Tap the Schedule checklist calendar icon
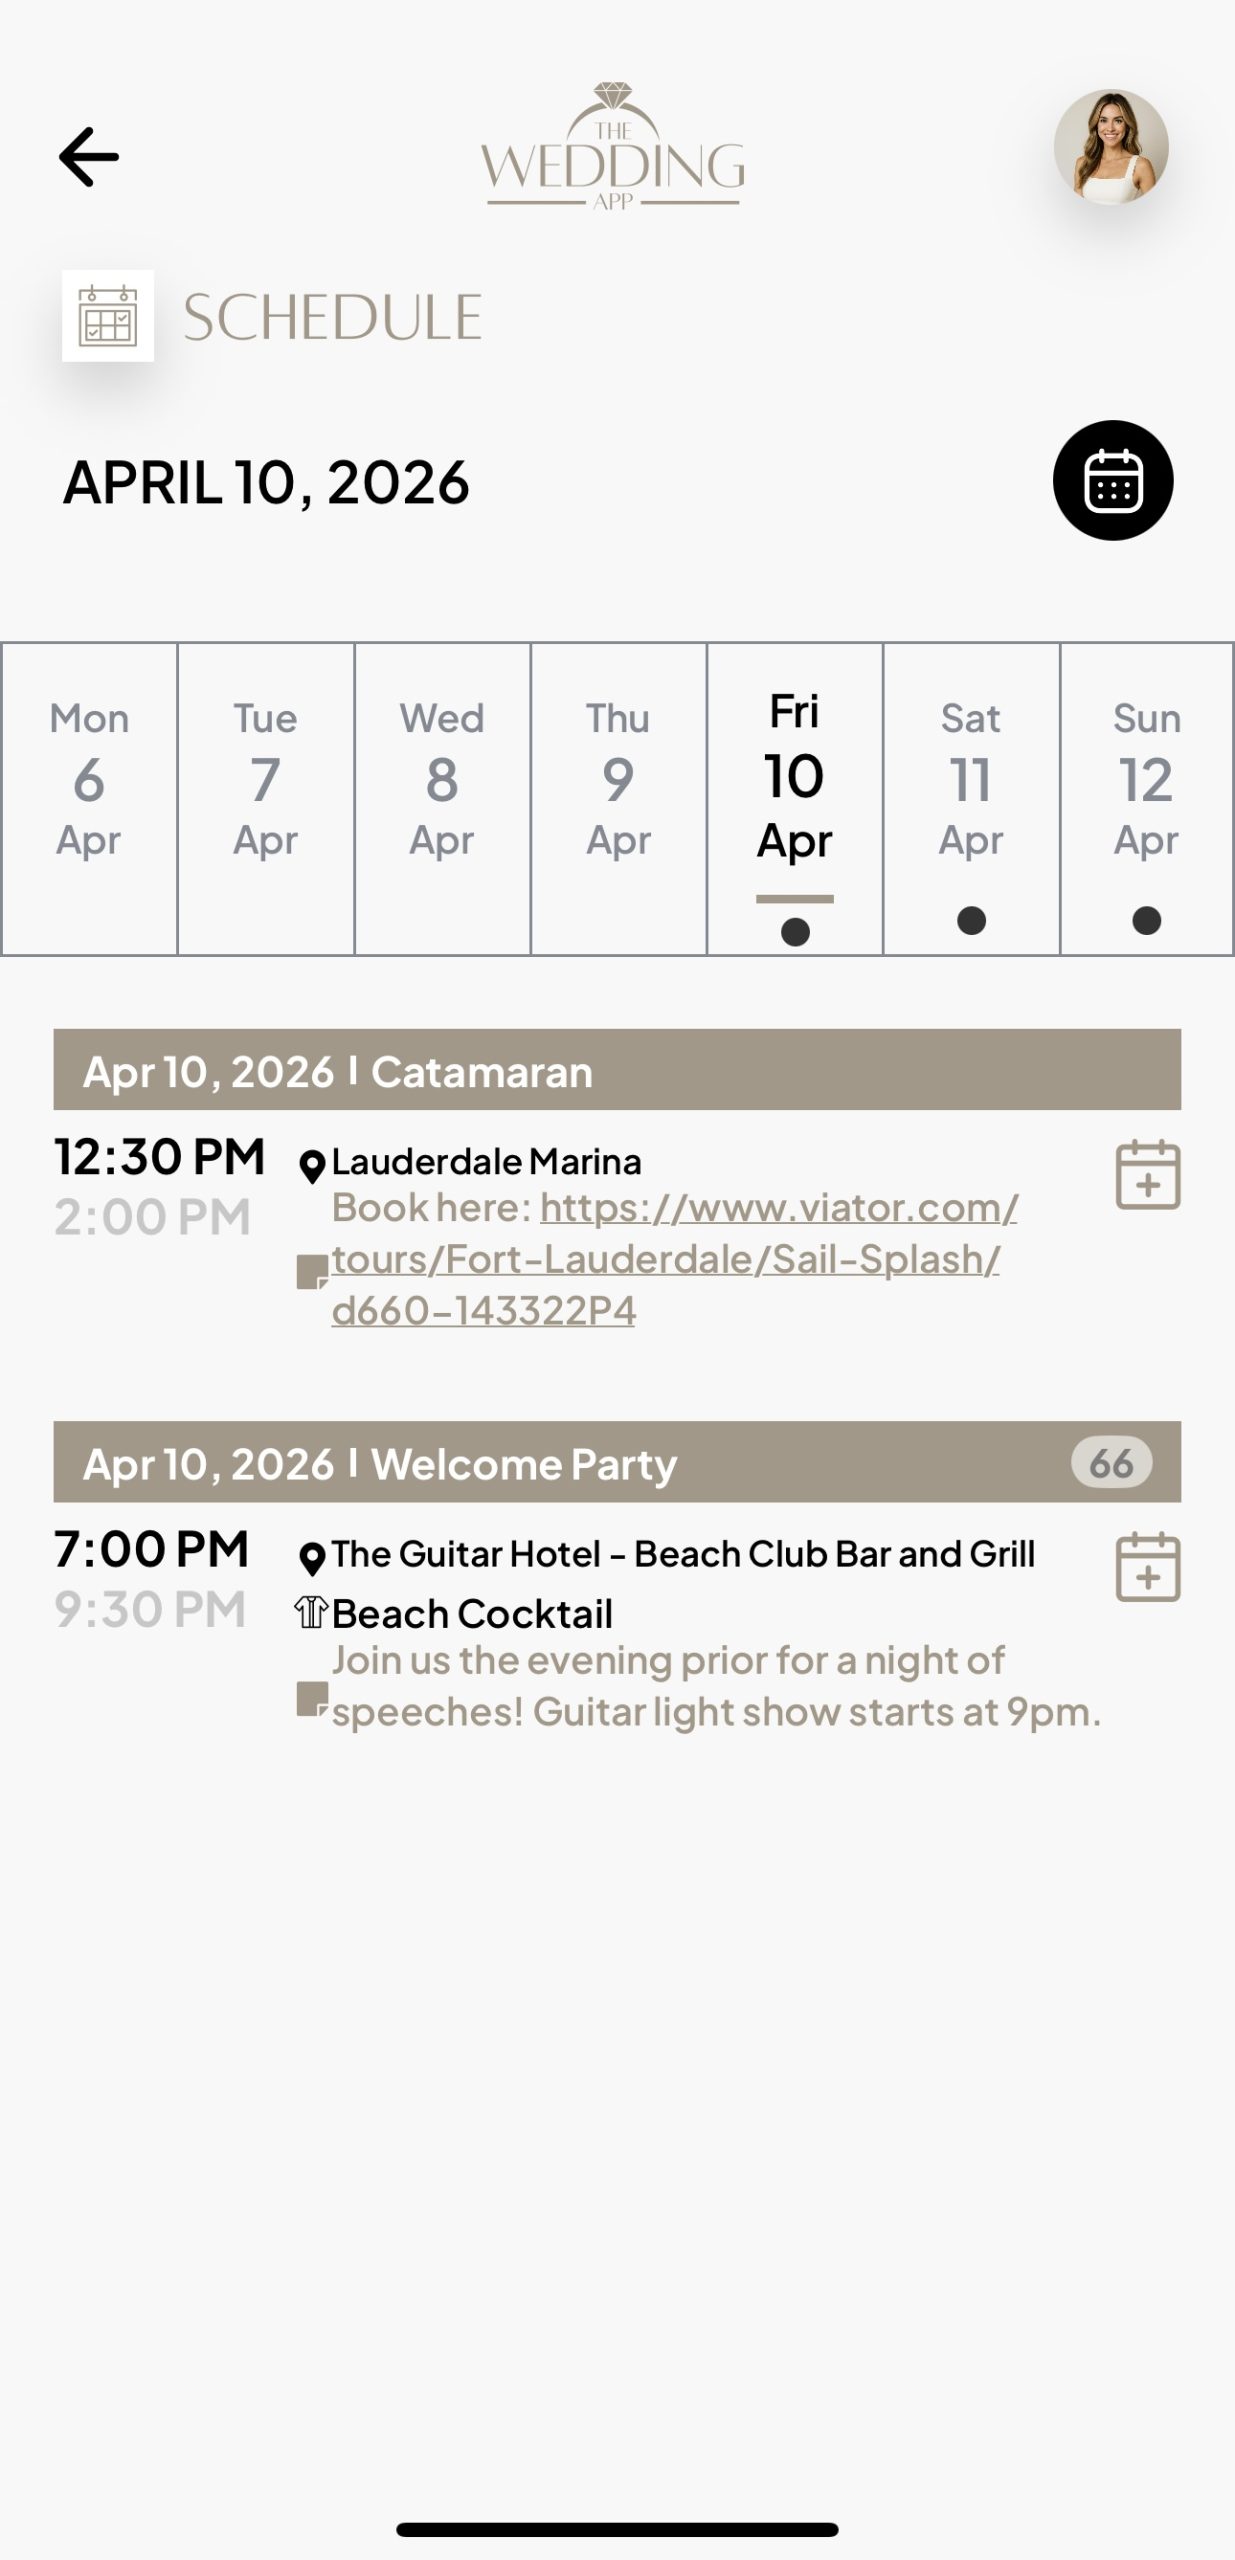The width and height of the screenshot is (1235, 2560). point(108,315)
